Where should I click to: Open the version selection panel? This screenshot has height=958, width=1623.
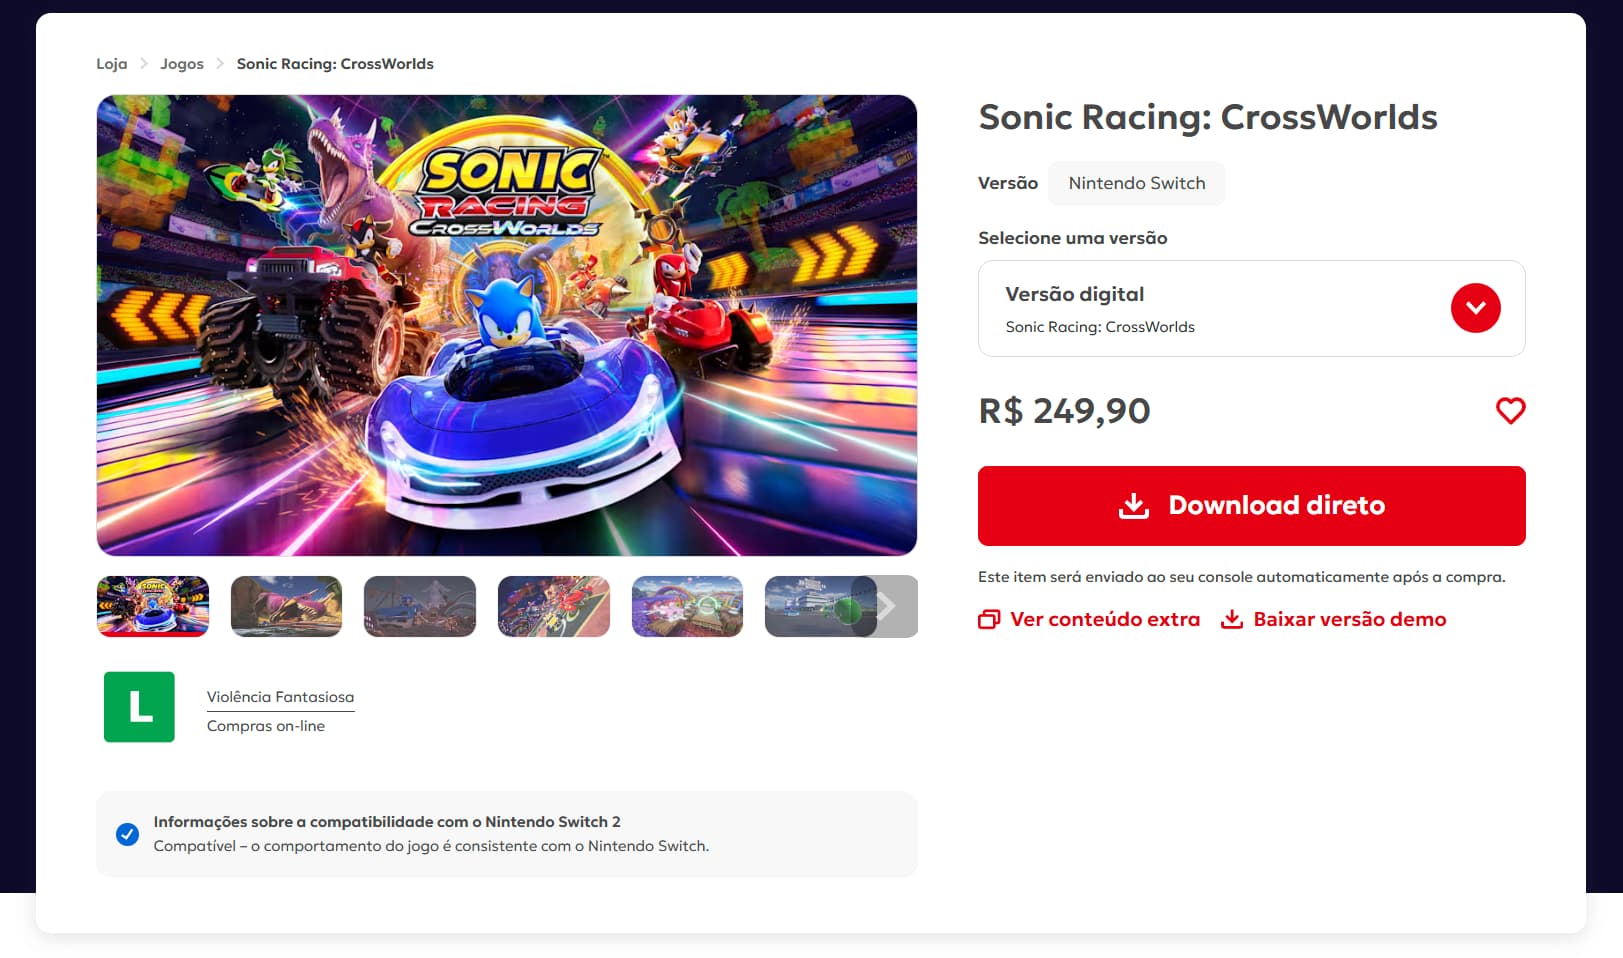click(1251, 308)
